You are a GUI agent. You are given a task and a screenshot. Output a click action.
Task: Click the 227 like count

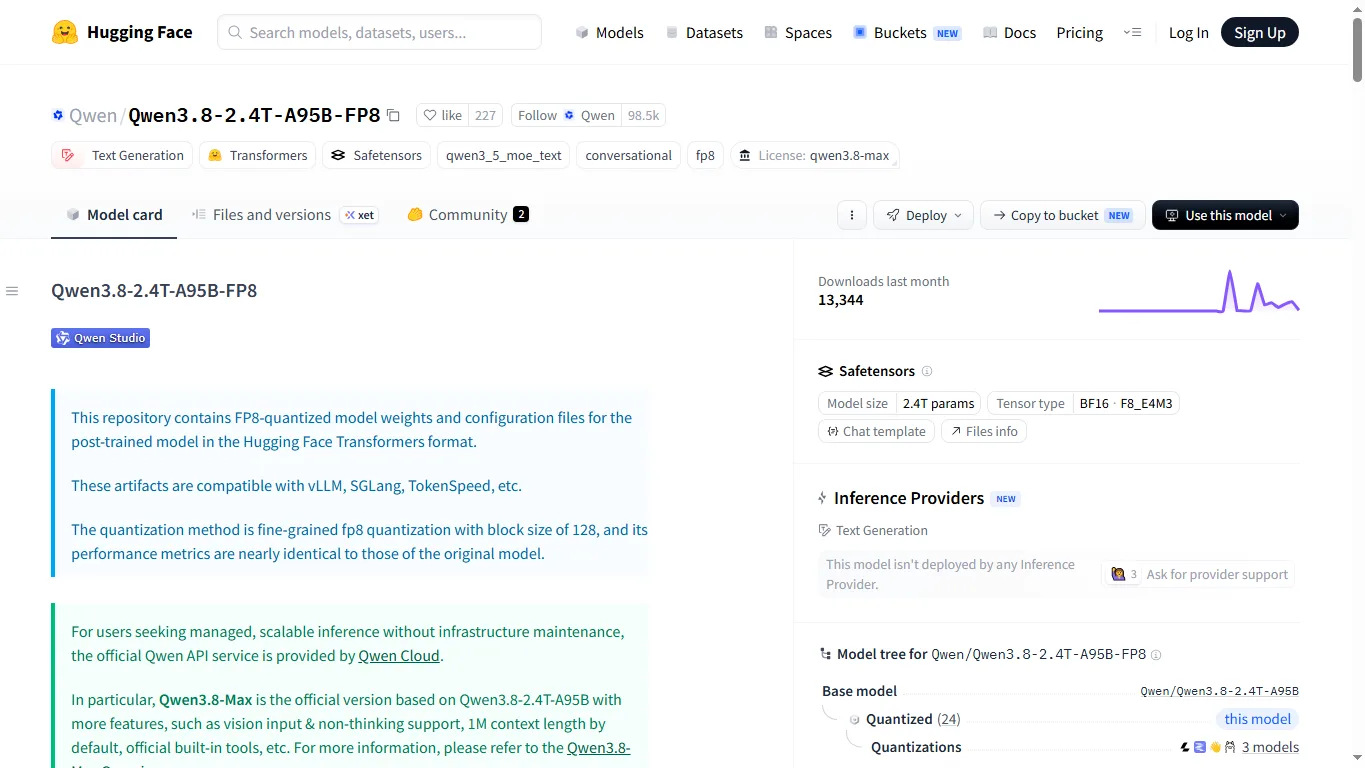(485, 116)
